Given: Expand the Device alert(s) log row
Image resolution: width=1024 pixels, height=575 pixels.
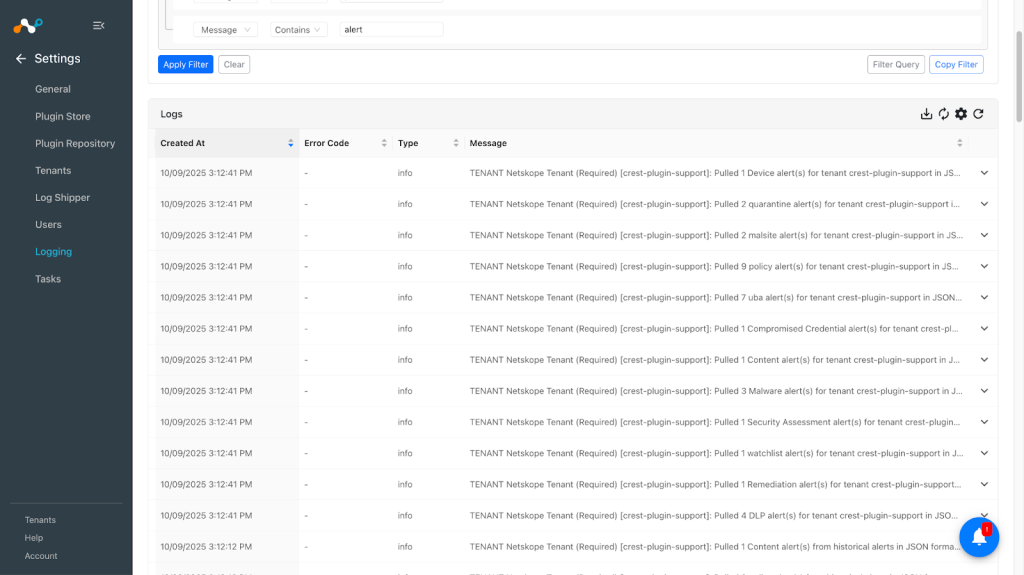Looking at the screenshot, I should pyautogui.click(x=984, y=173).
